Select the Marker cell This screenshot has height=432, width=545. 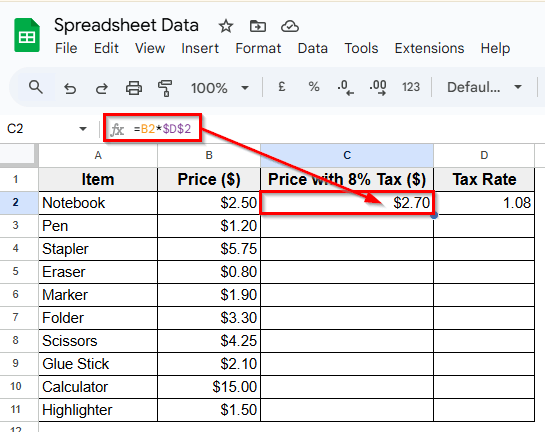pos(98,295)
